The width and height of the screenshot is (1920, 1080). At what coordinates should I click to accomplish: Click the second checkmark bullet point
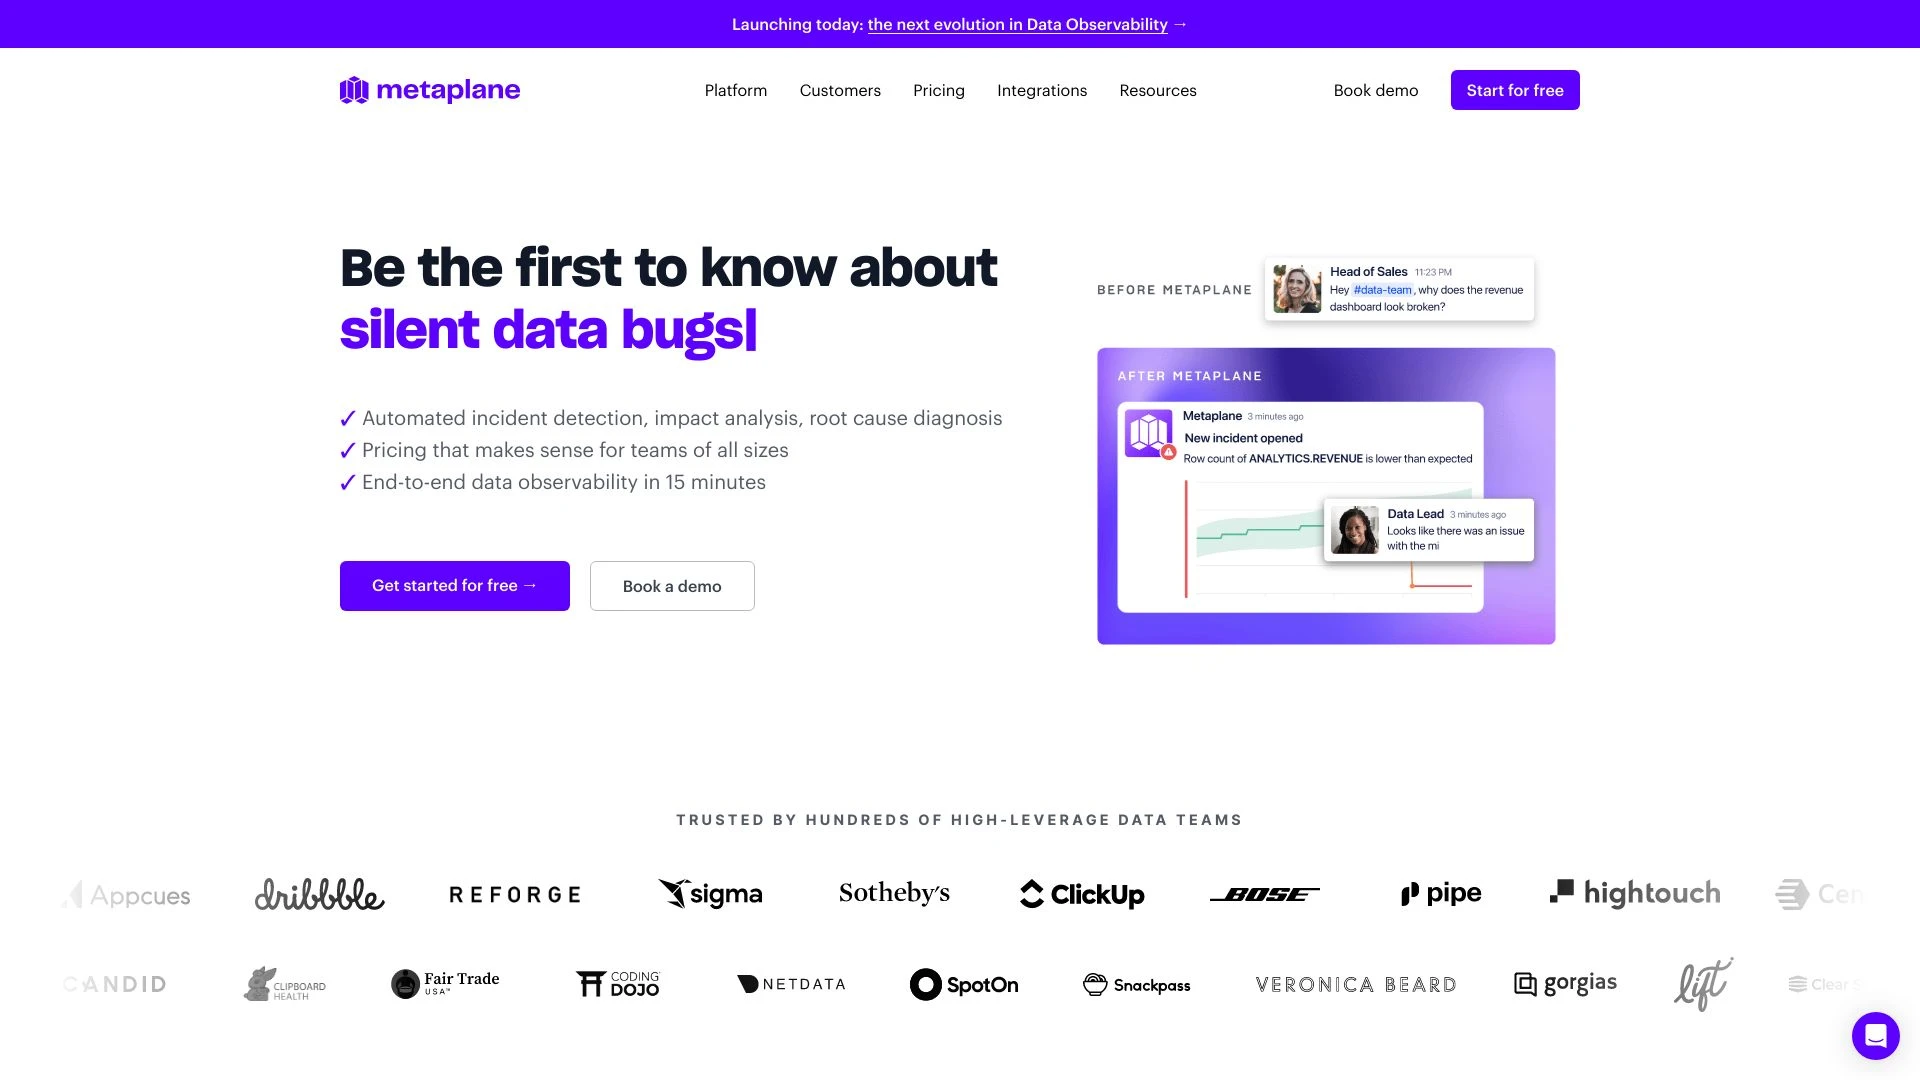347,450
